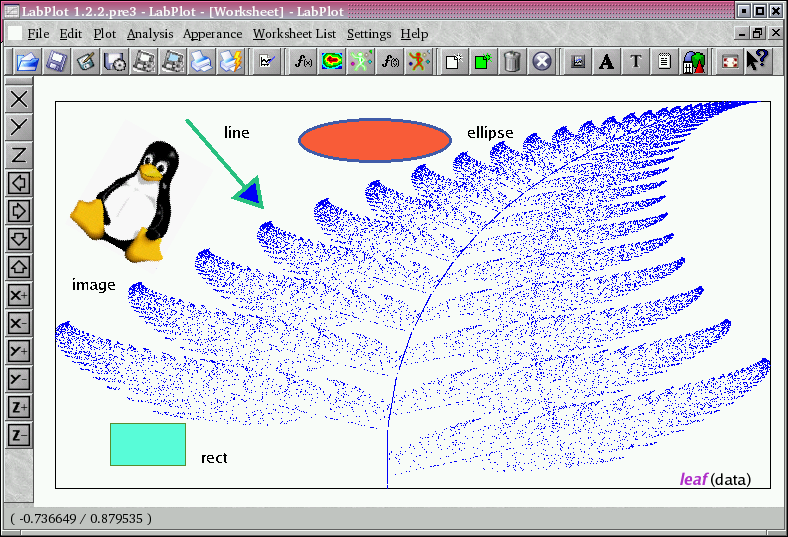Select the cyan rectangle shape
The height and width of the screenshot is (537, 788).
click(x=148, y=444)
